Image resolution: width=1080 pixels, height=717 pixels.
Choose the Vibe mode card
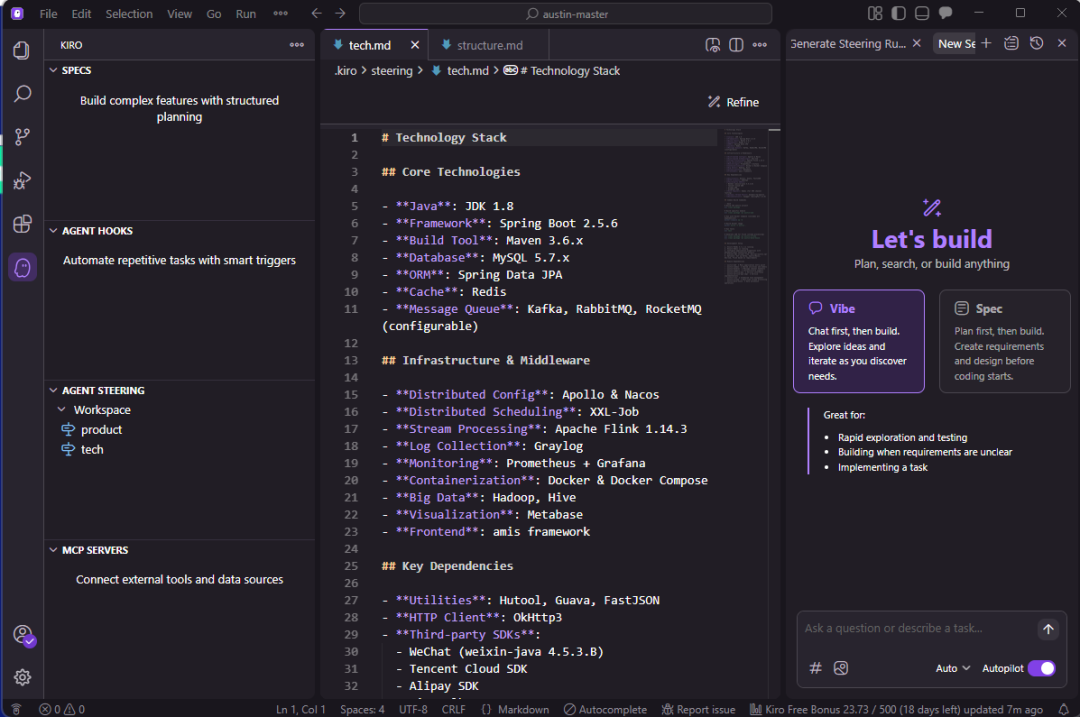click(x=859, y=341)
